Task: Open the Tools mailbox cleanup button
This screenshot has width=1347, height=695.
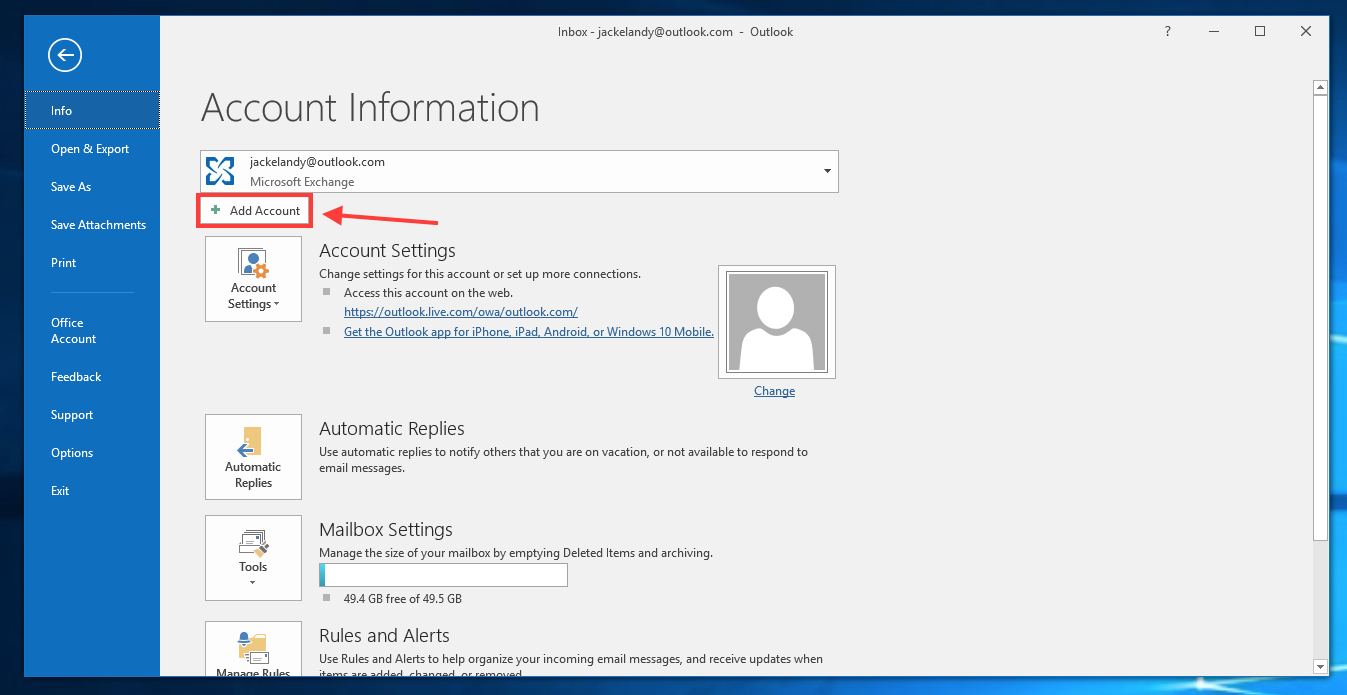Action: coord(253,558)
